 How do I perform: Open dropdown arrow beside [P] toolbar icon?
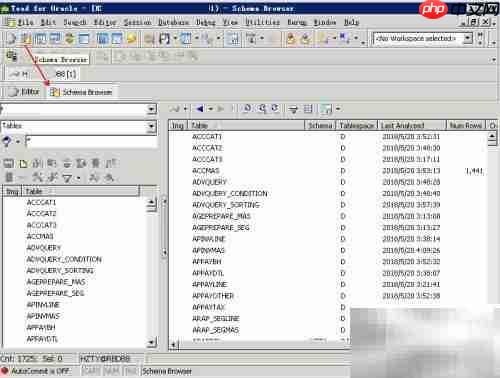[175, 39]
